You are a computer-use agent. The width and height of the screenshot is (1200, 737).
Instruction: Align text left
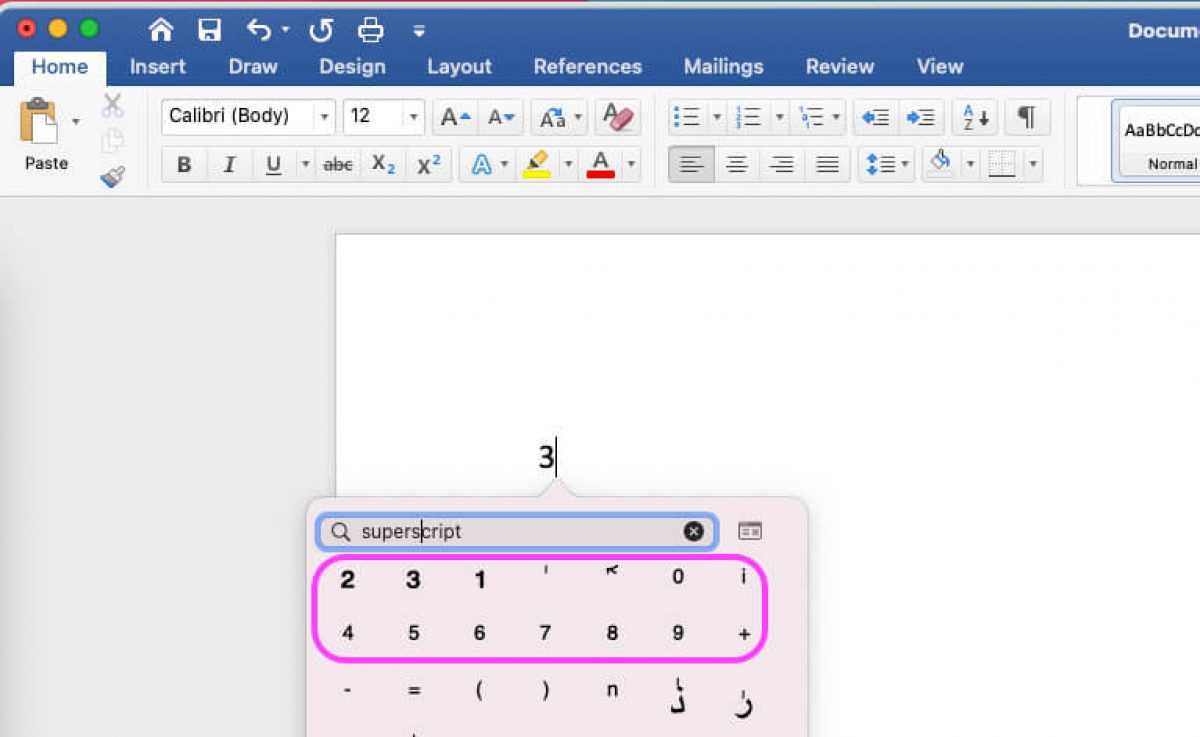pos(691,165)
